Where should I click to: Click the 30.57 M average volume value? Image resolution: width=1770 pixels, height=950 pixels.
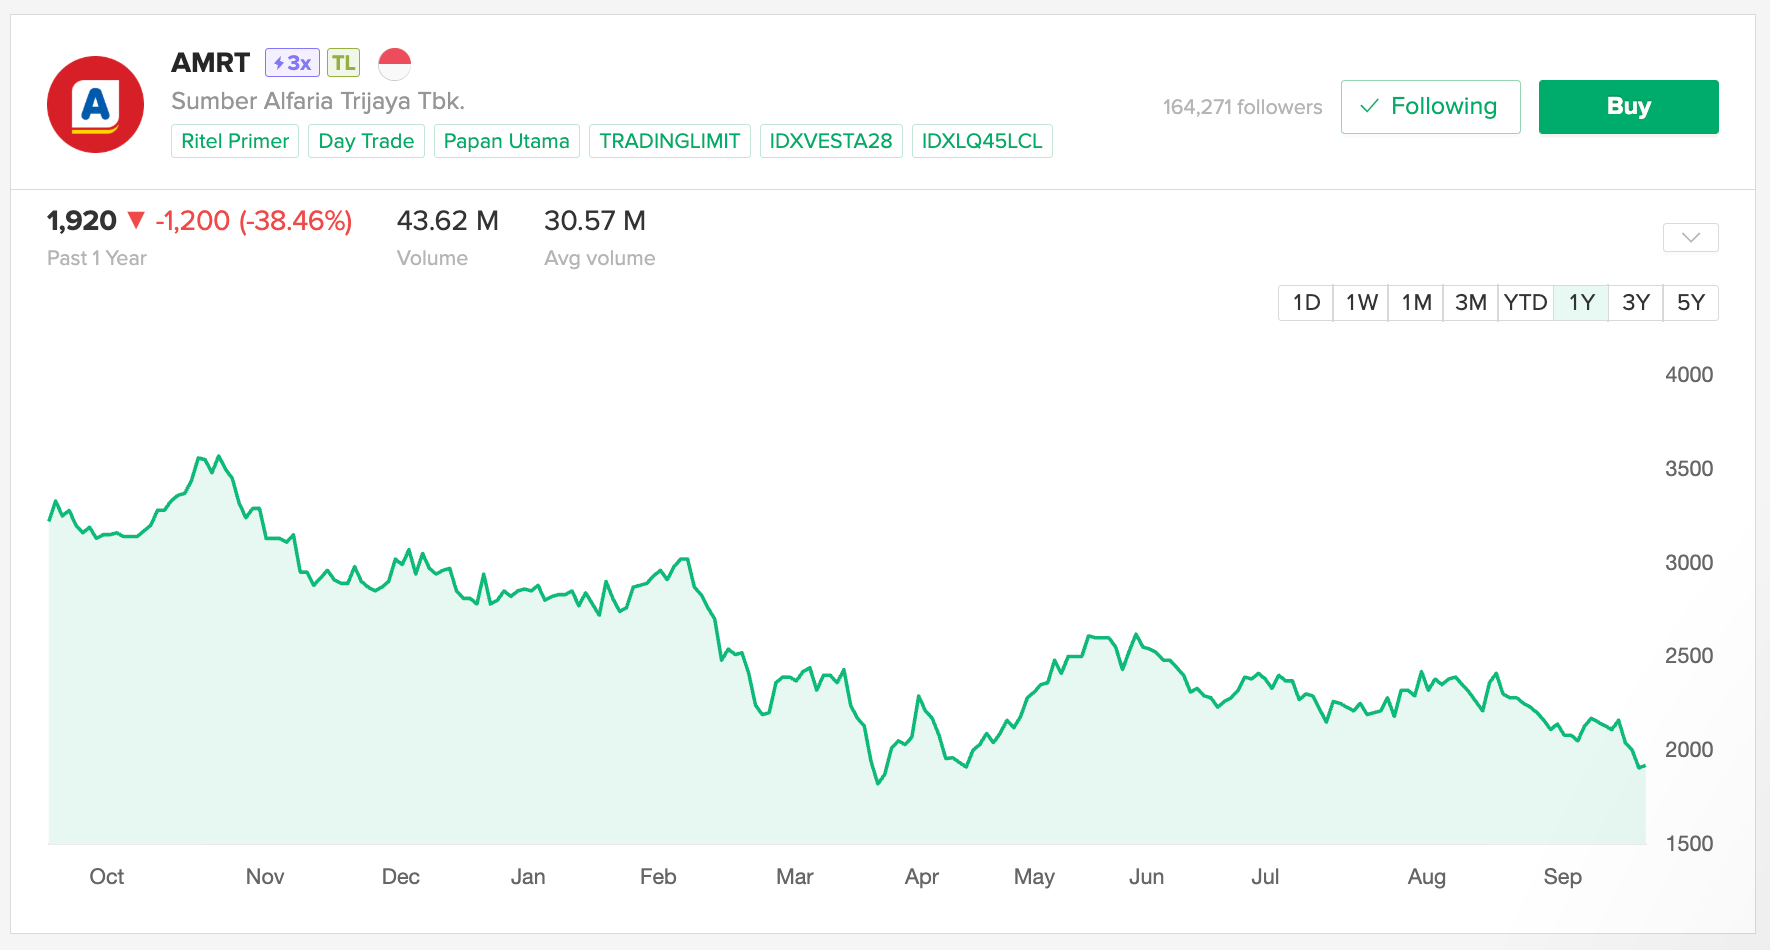click(595, 221)
